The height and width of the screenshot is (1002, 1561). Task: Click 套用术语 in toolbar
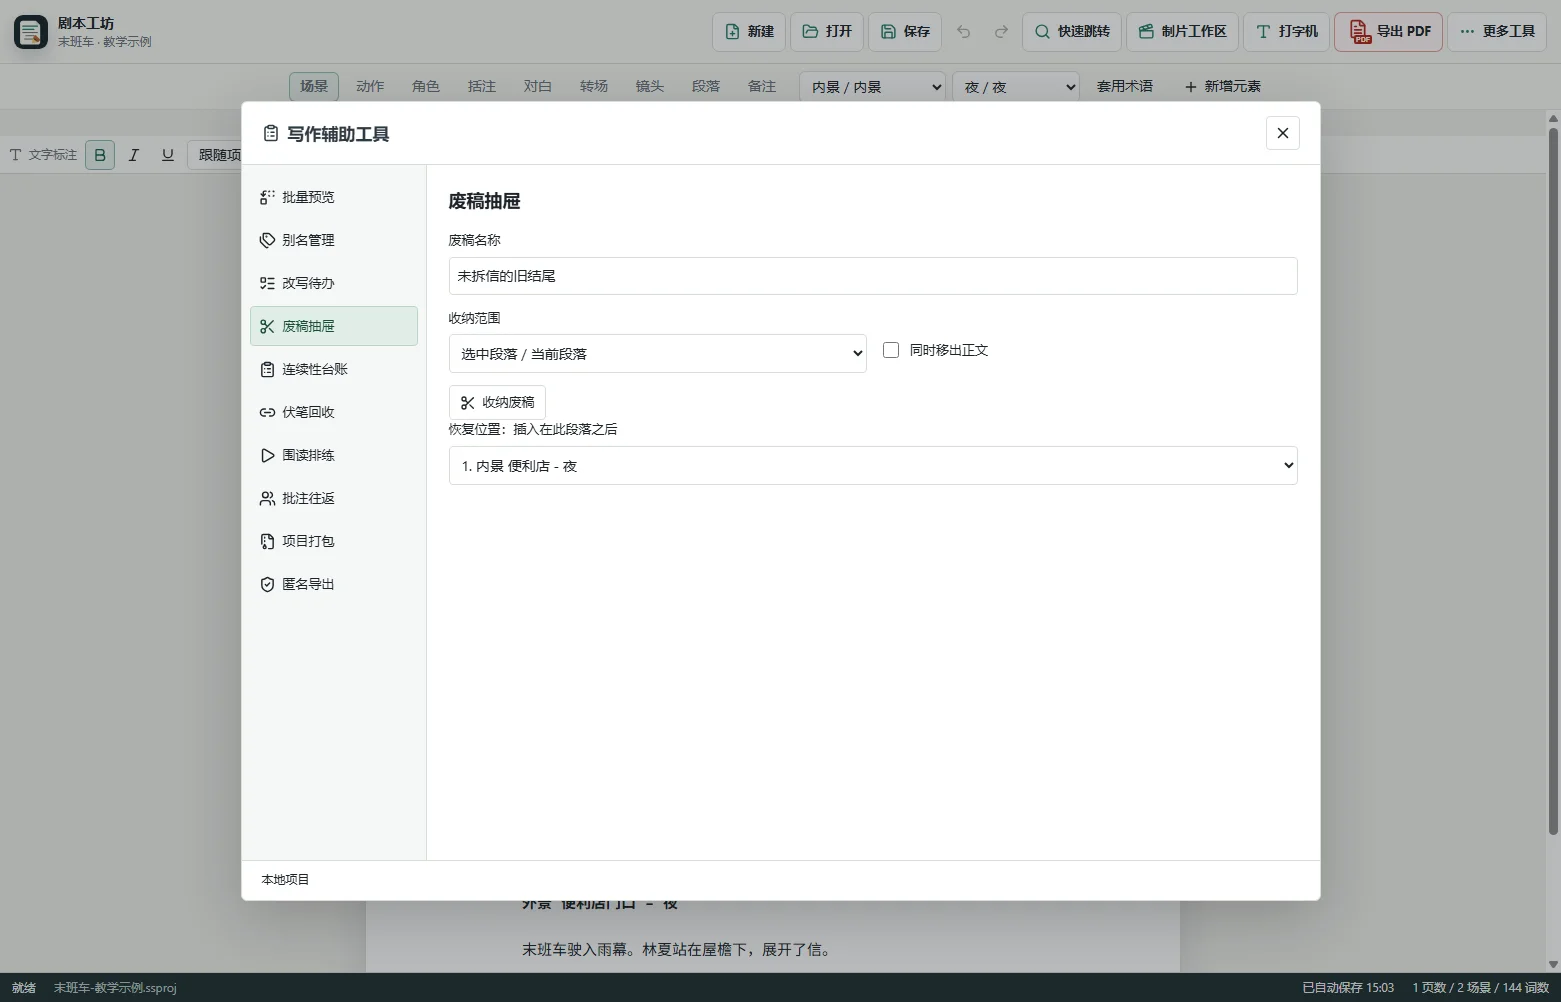click(x=1124, y=87)
